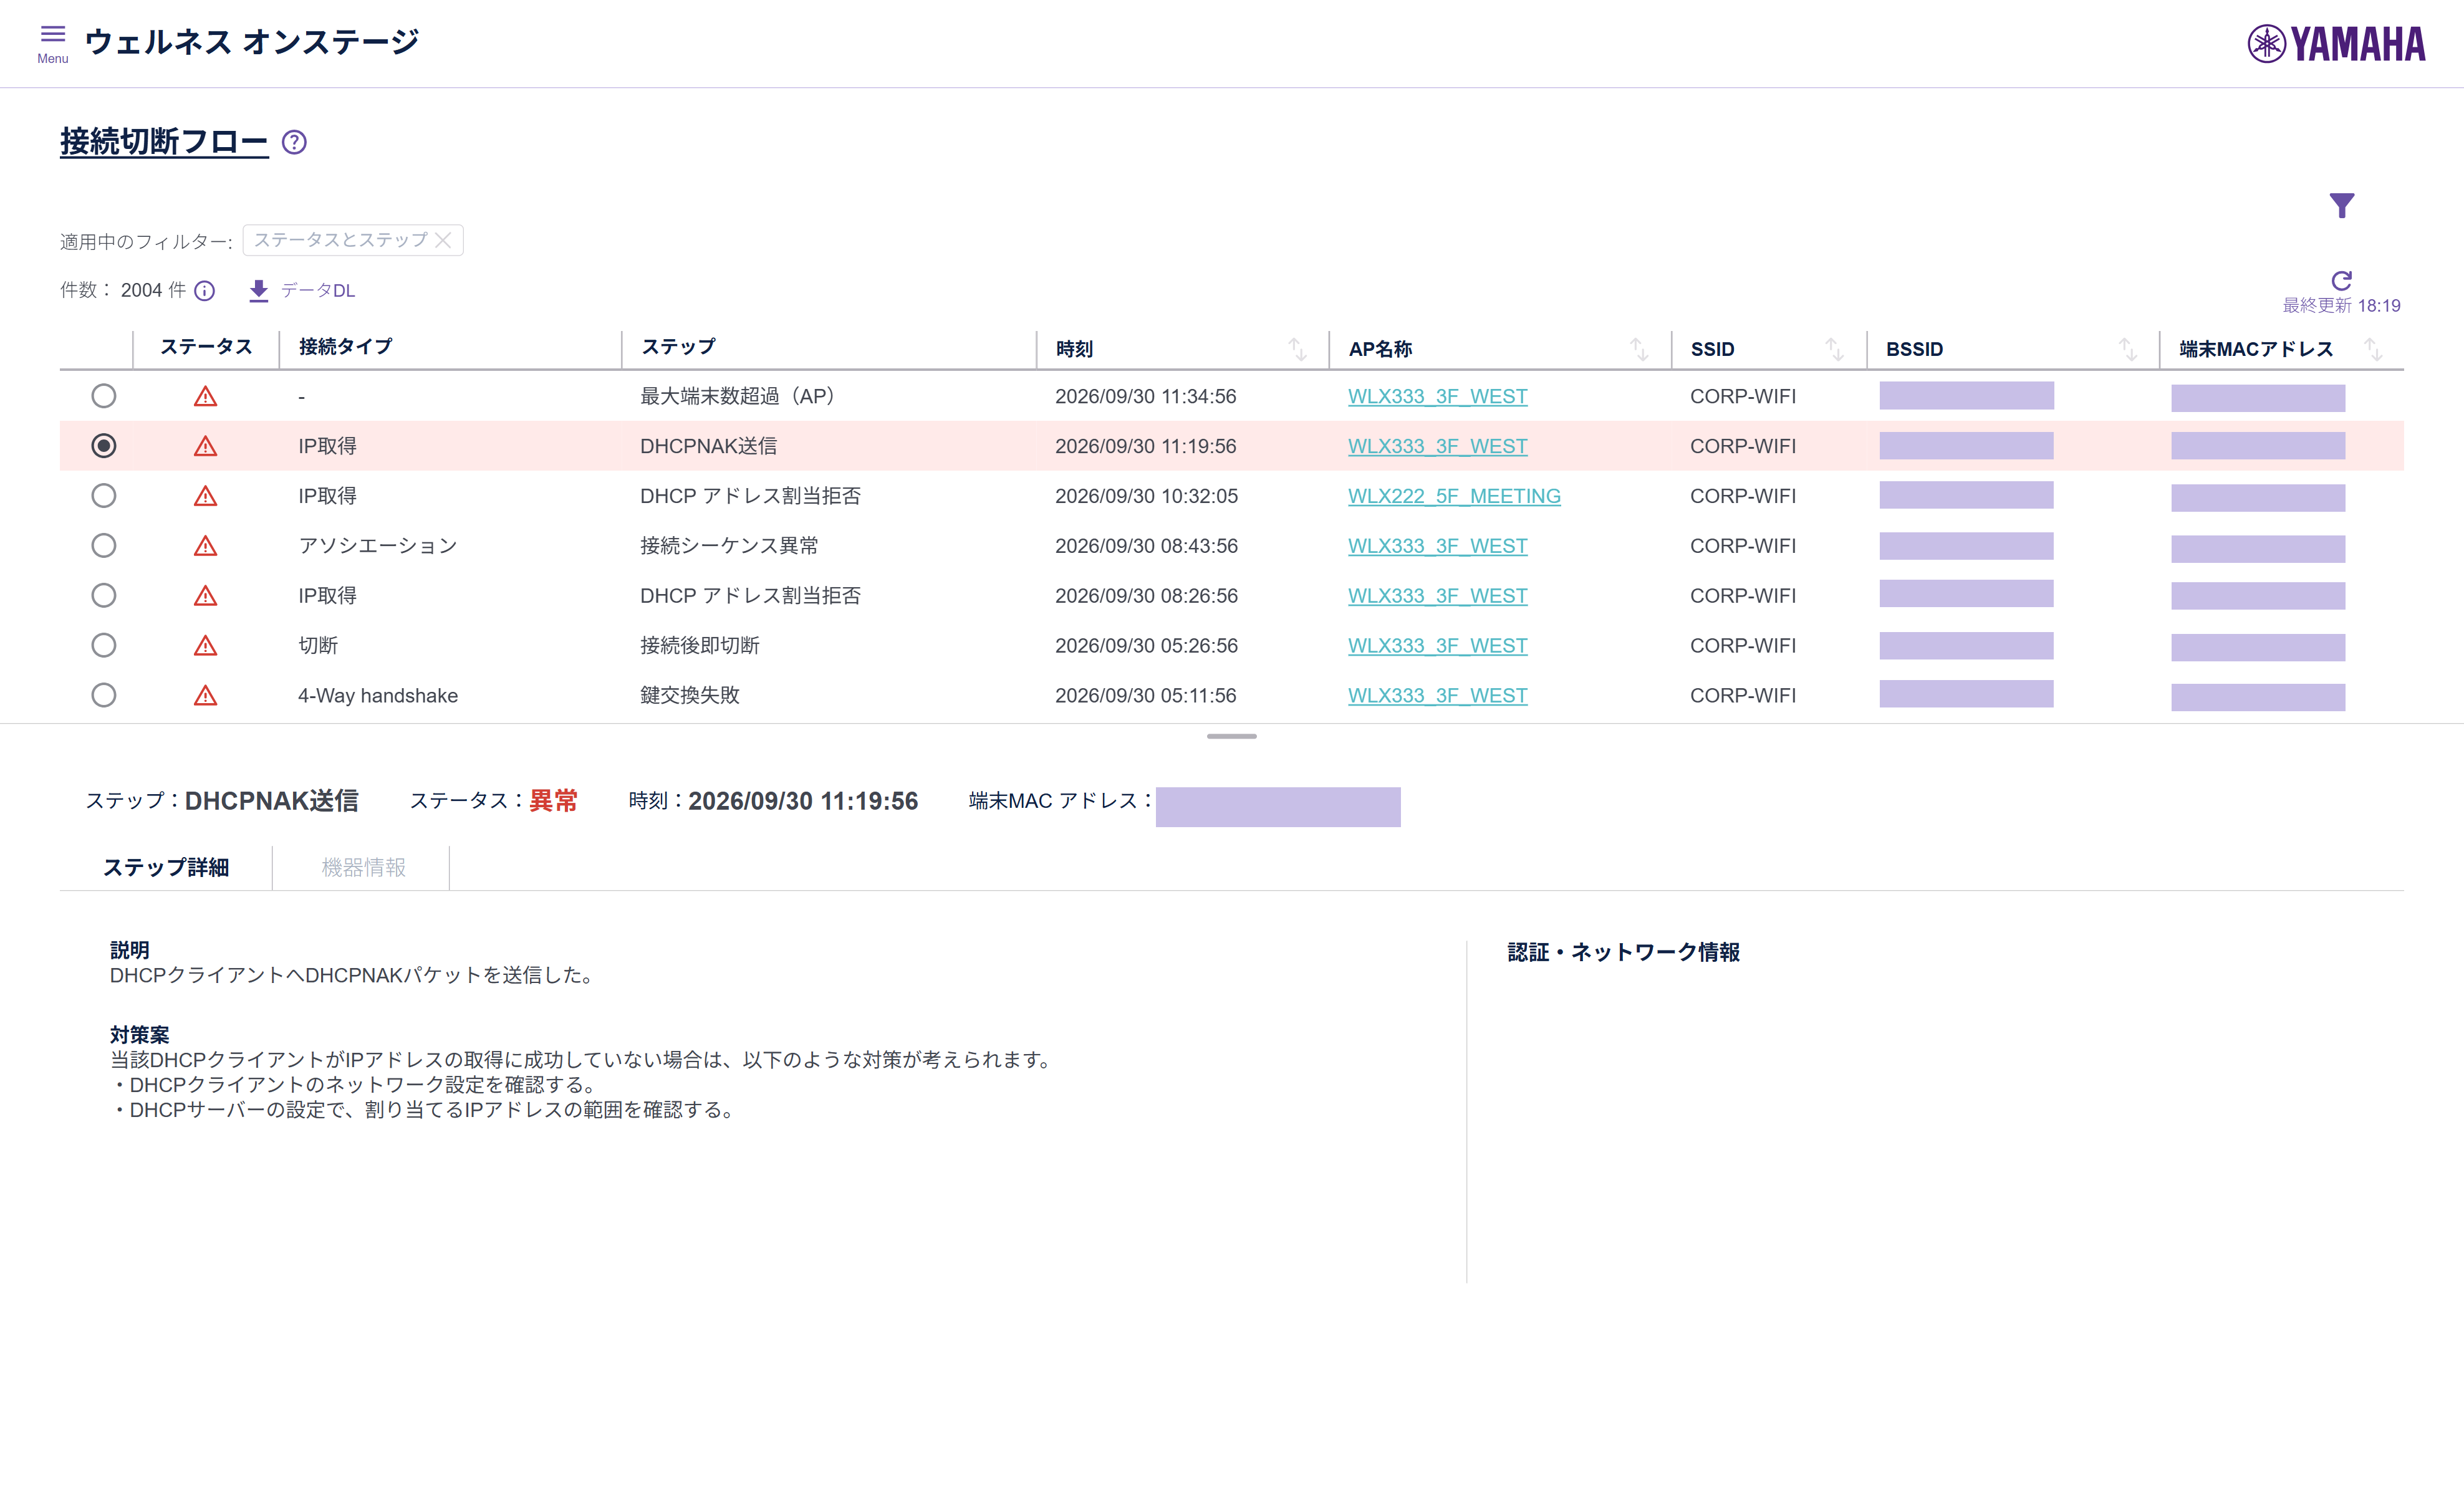Viewport: 2464px width, 1496px height.
Task: Open the filter funnel icon
Action: click(2341, 205)
